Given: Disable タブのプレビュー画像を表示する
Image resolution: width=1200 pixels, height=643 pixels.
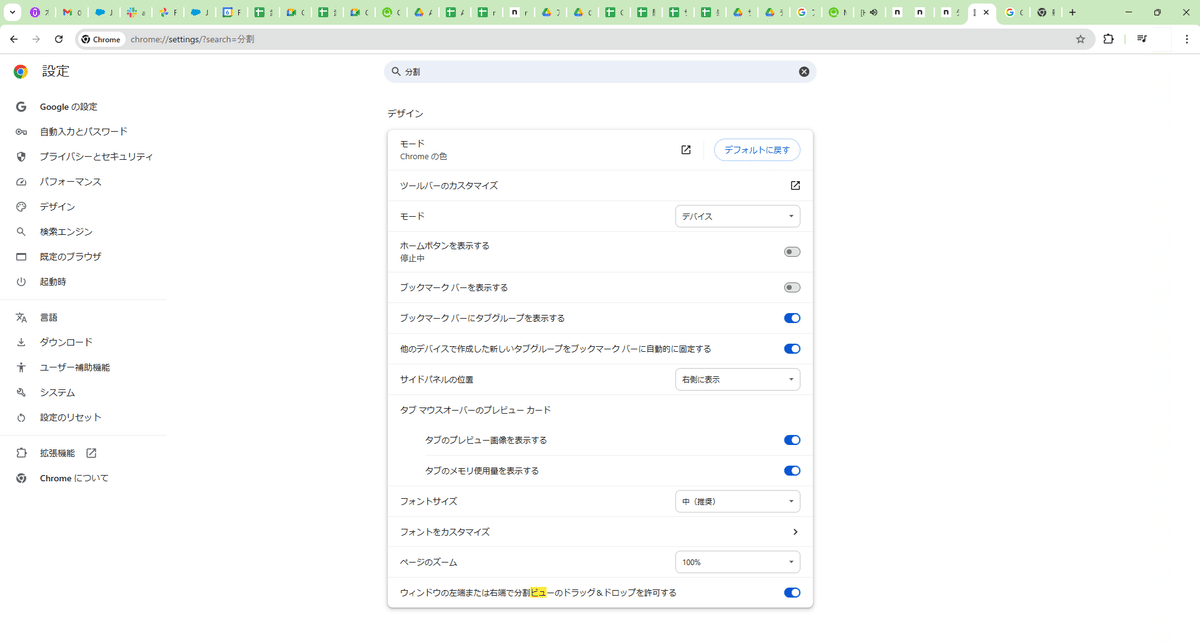Looking at the screenshot, I should tap(792, 440).
